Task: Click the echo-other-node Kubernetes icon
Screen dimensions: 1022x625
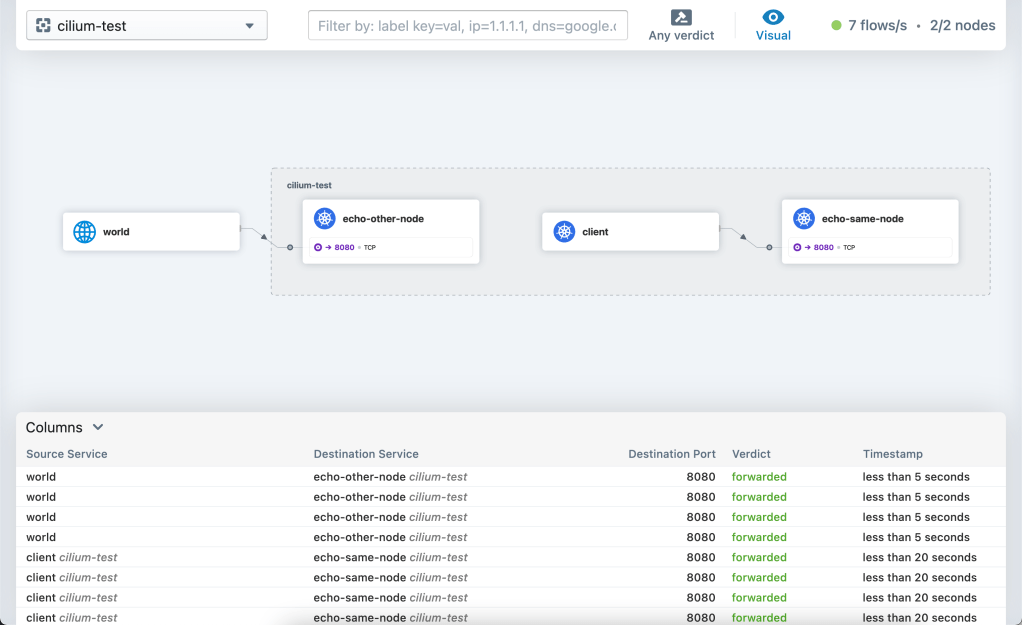Action: click(324, 219)
